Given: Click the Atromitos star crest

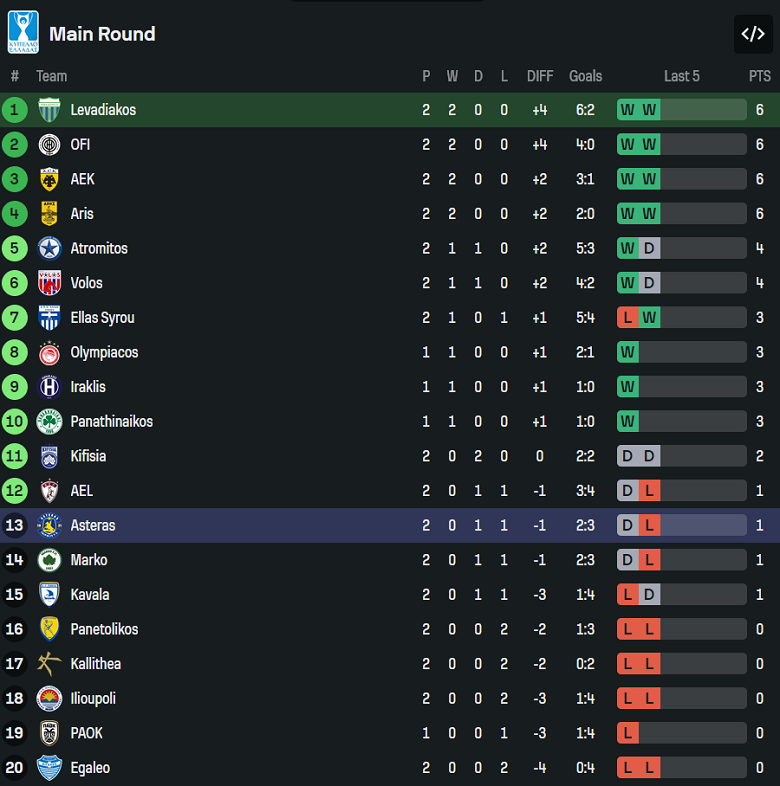Looking at the screenshot, I should pos(49,249).
